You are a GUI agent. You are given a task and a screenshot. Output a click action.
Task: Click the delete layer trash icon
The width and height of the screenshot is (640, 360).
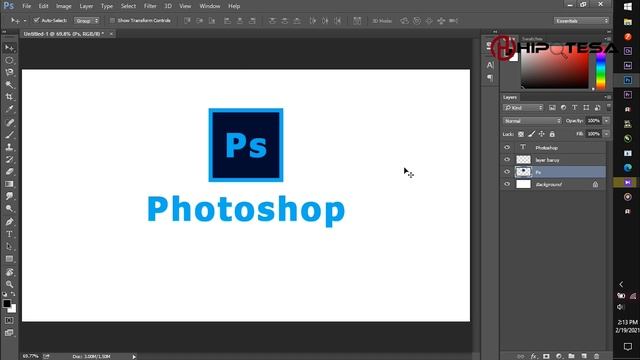tap(596, 356)
